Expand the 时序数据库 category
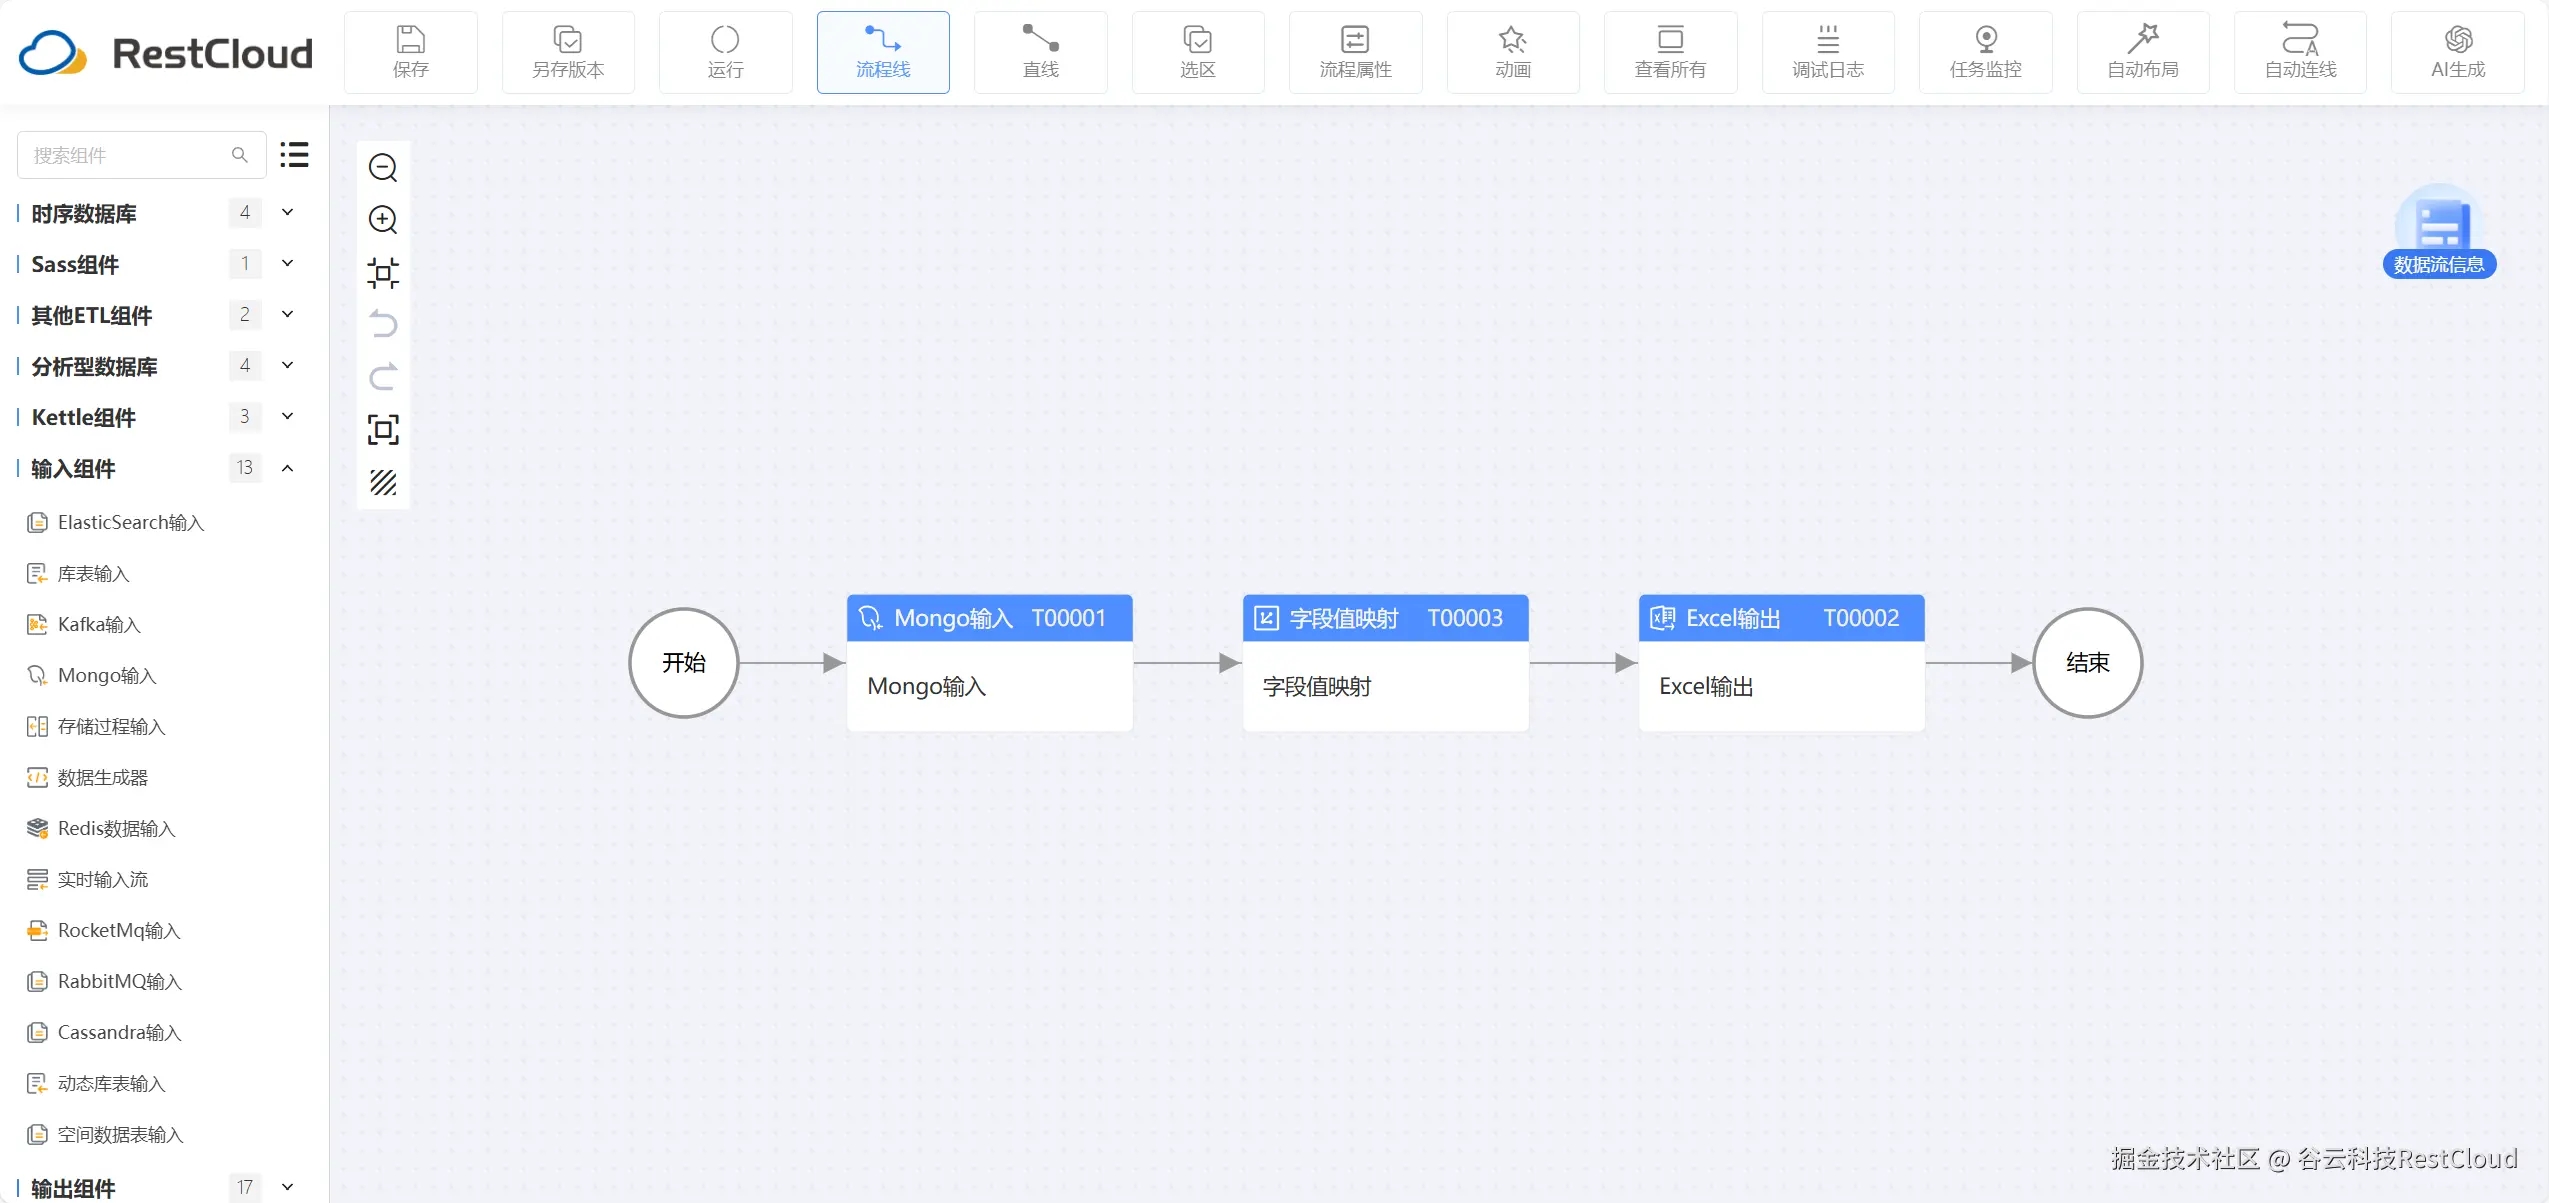 coord(288,212)
